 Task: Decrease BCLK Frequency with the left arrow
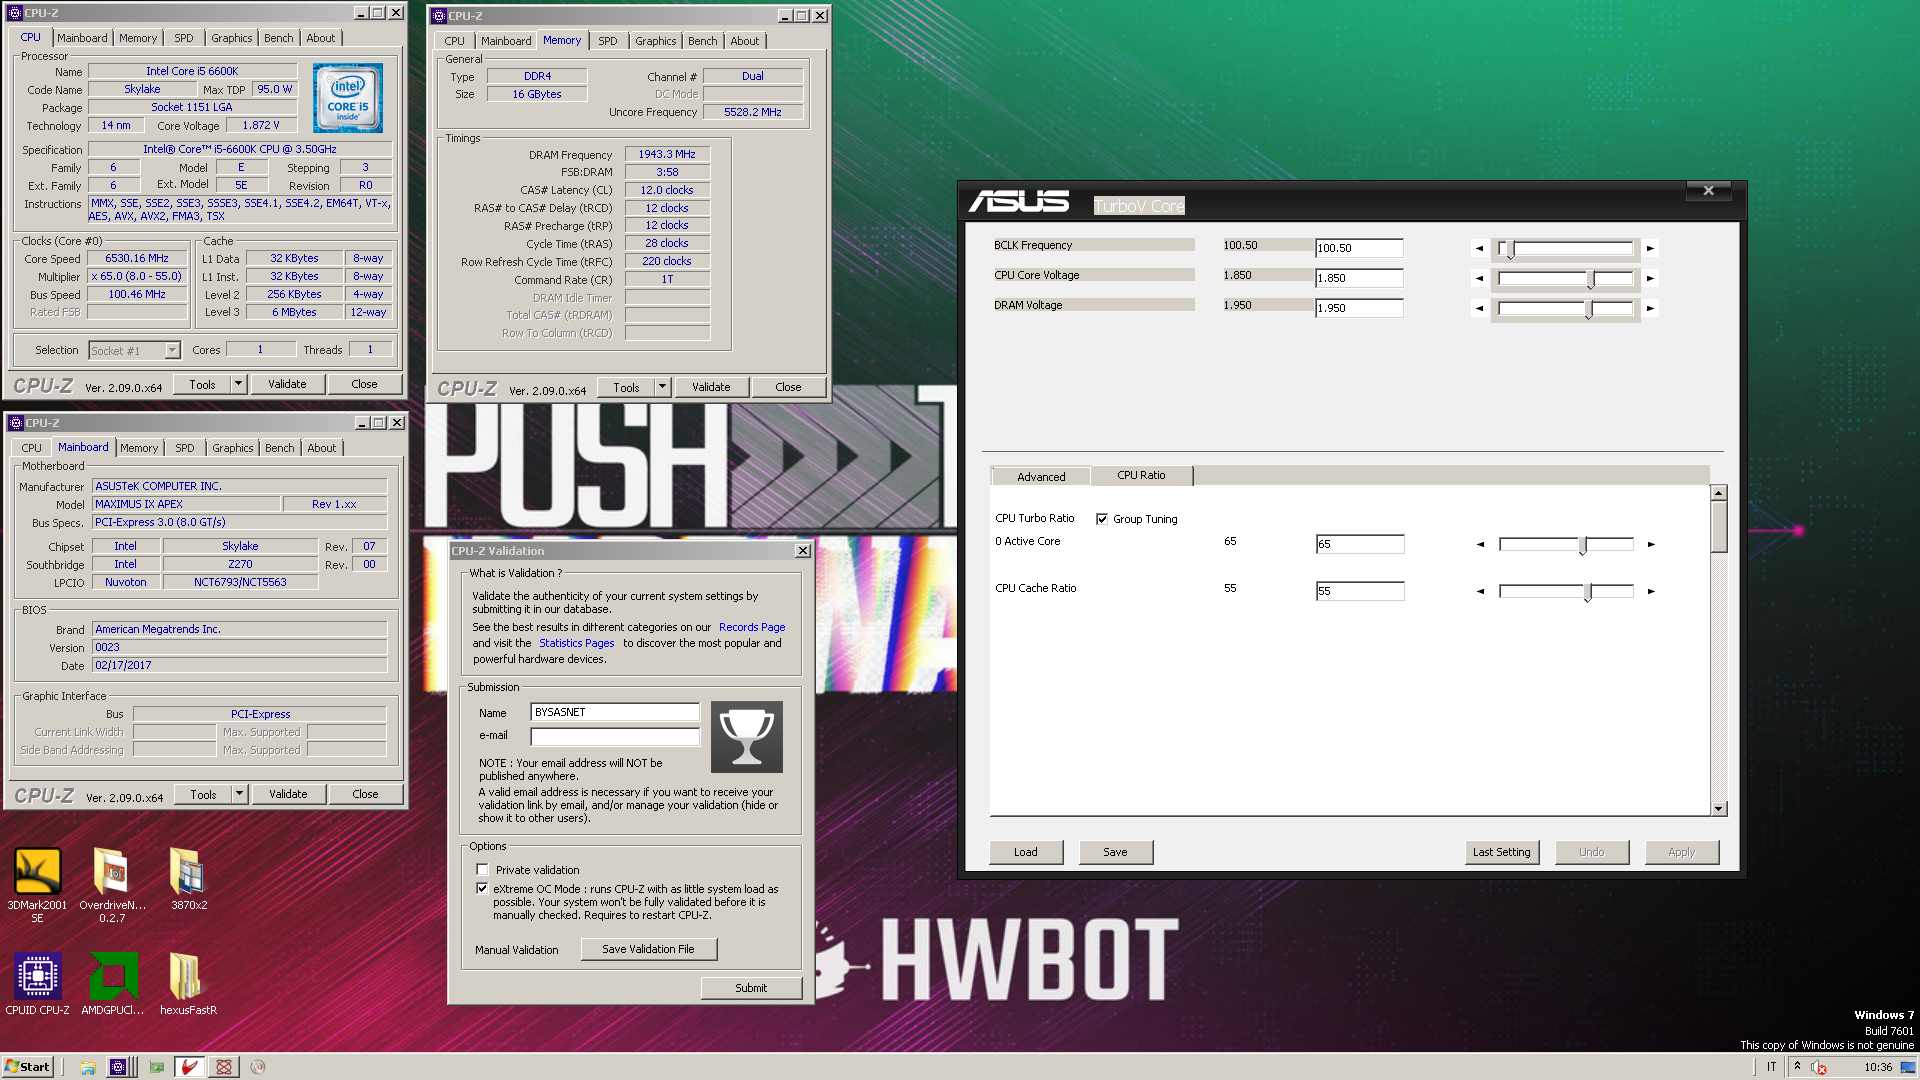point(1480,248)
